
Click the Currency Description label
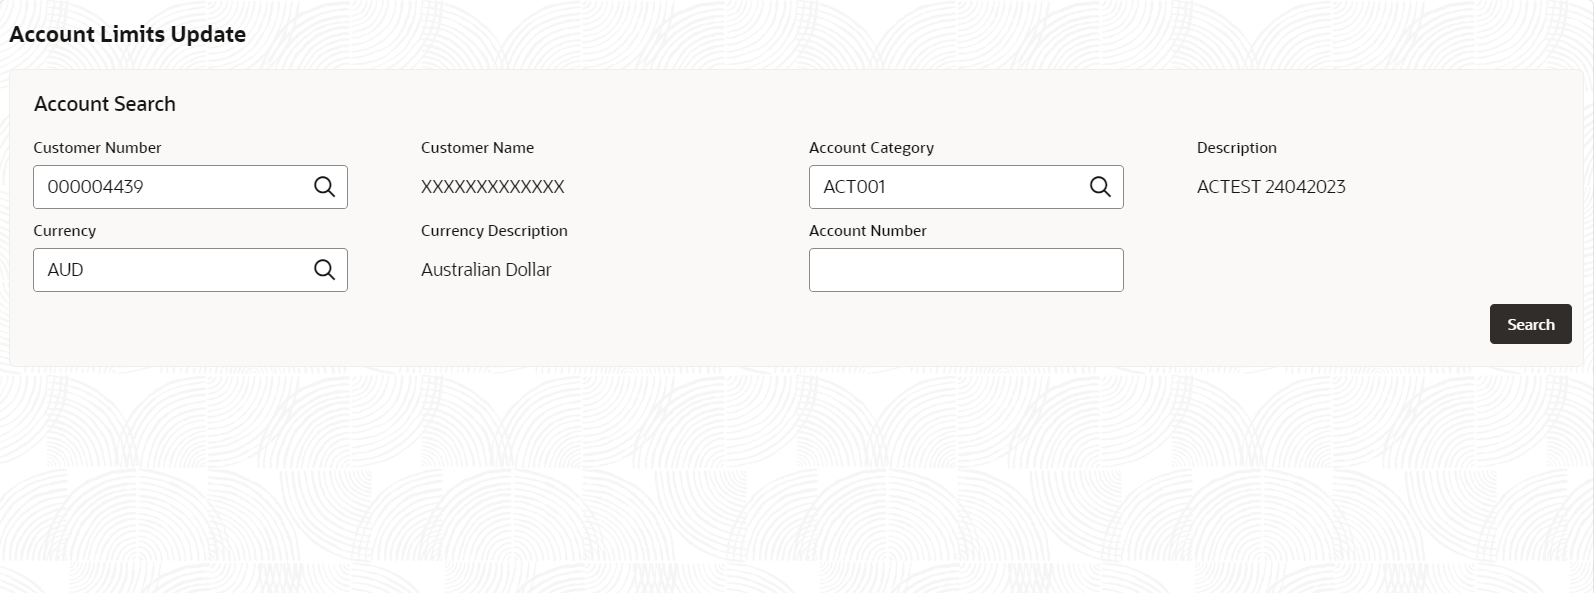tap(494, 231)
